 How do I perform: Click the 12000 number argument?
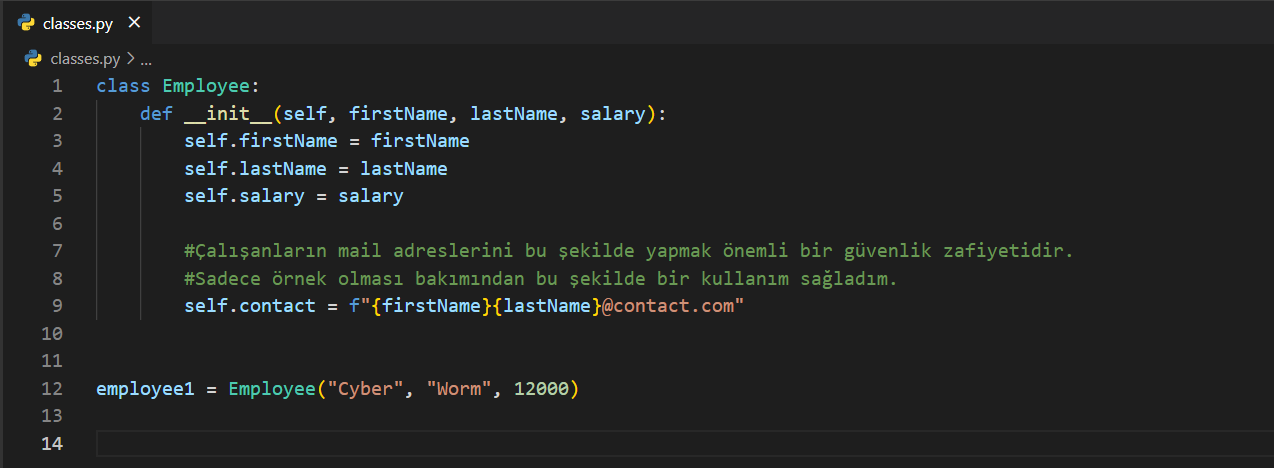click(541, 389)
